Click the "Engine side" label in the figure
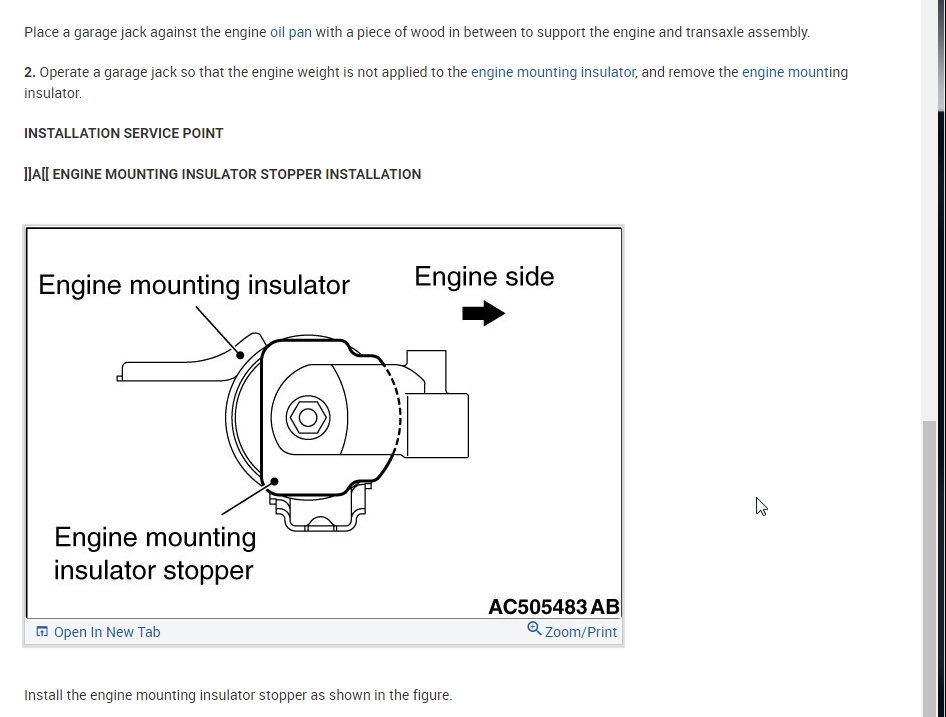Screen dimensions: 946x717 tap(484, 277)
